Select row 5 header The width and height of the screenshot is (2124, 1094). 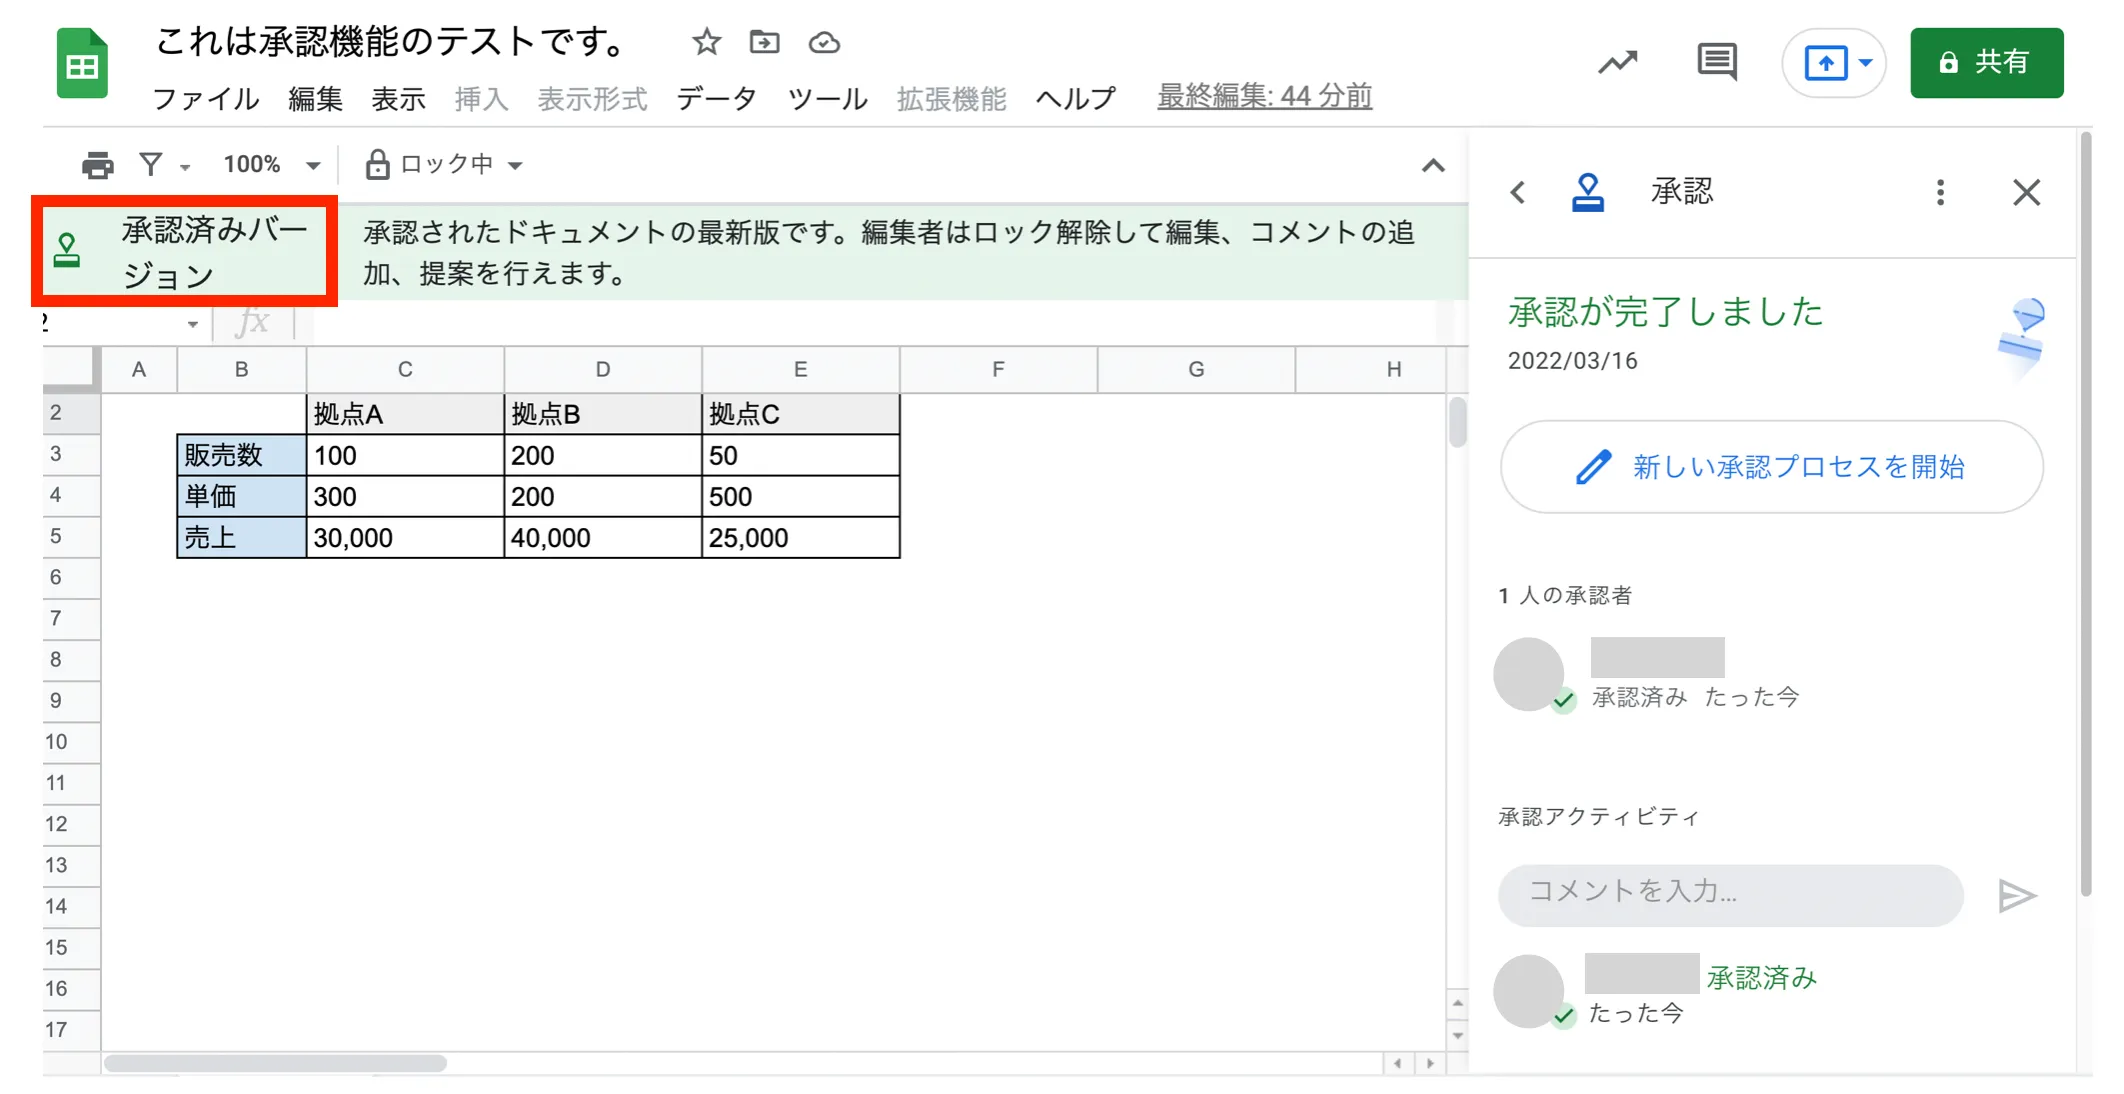pyautogui.click(x=71, y=536)
